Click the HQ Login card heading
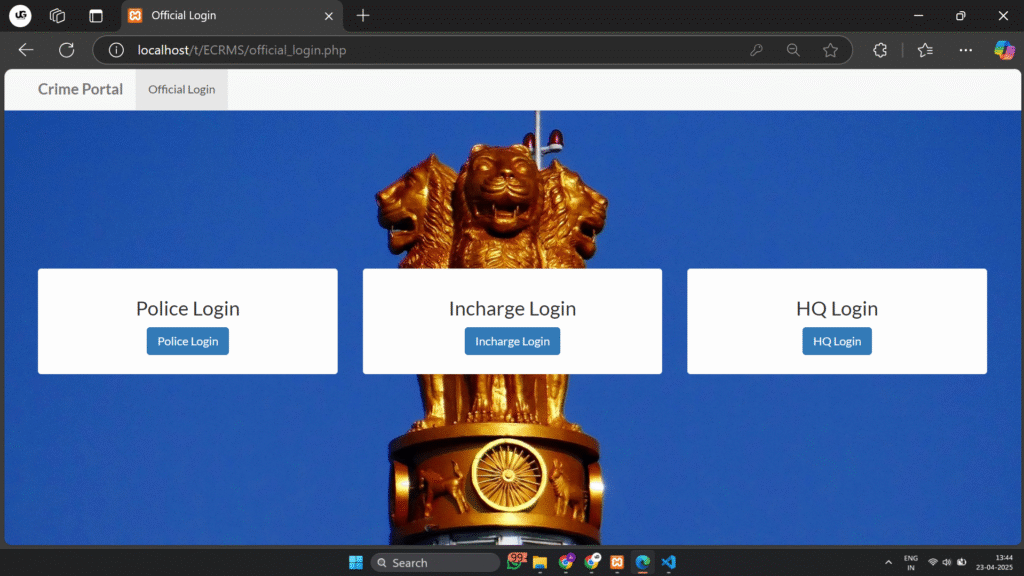 (837, 308)
